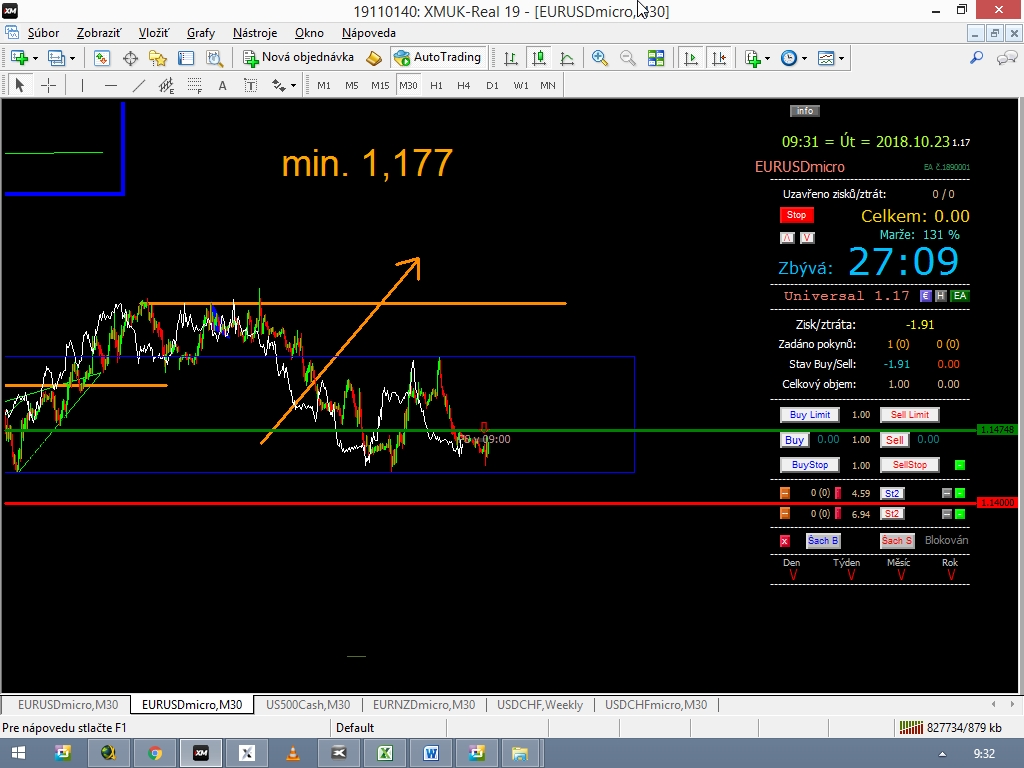The width and height of the screenshot is (1024, 768).
Task: Switch timeframe to M15
Action: coord(380,85)
